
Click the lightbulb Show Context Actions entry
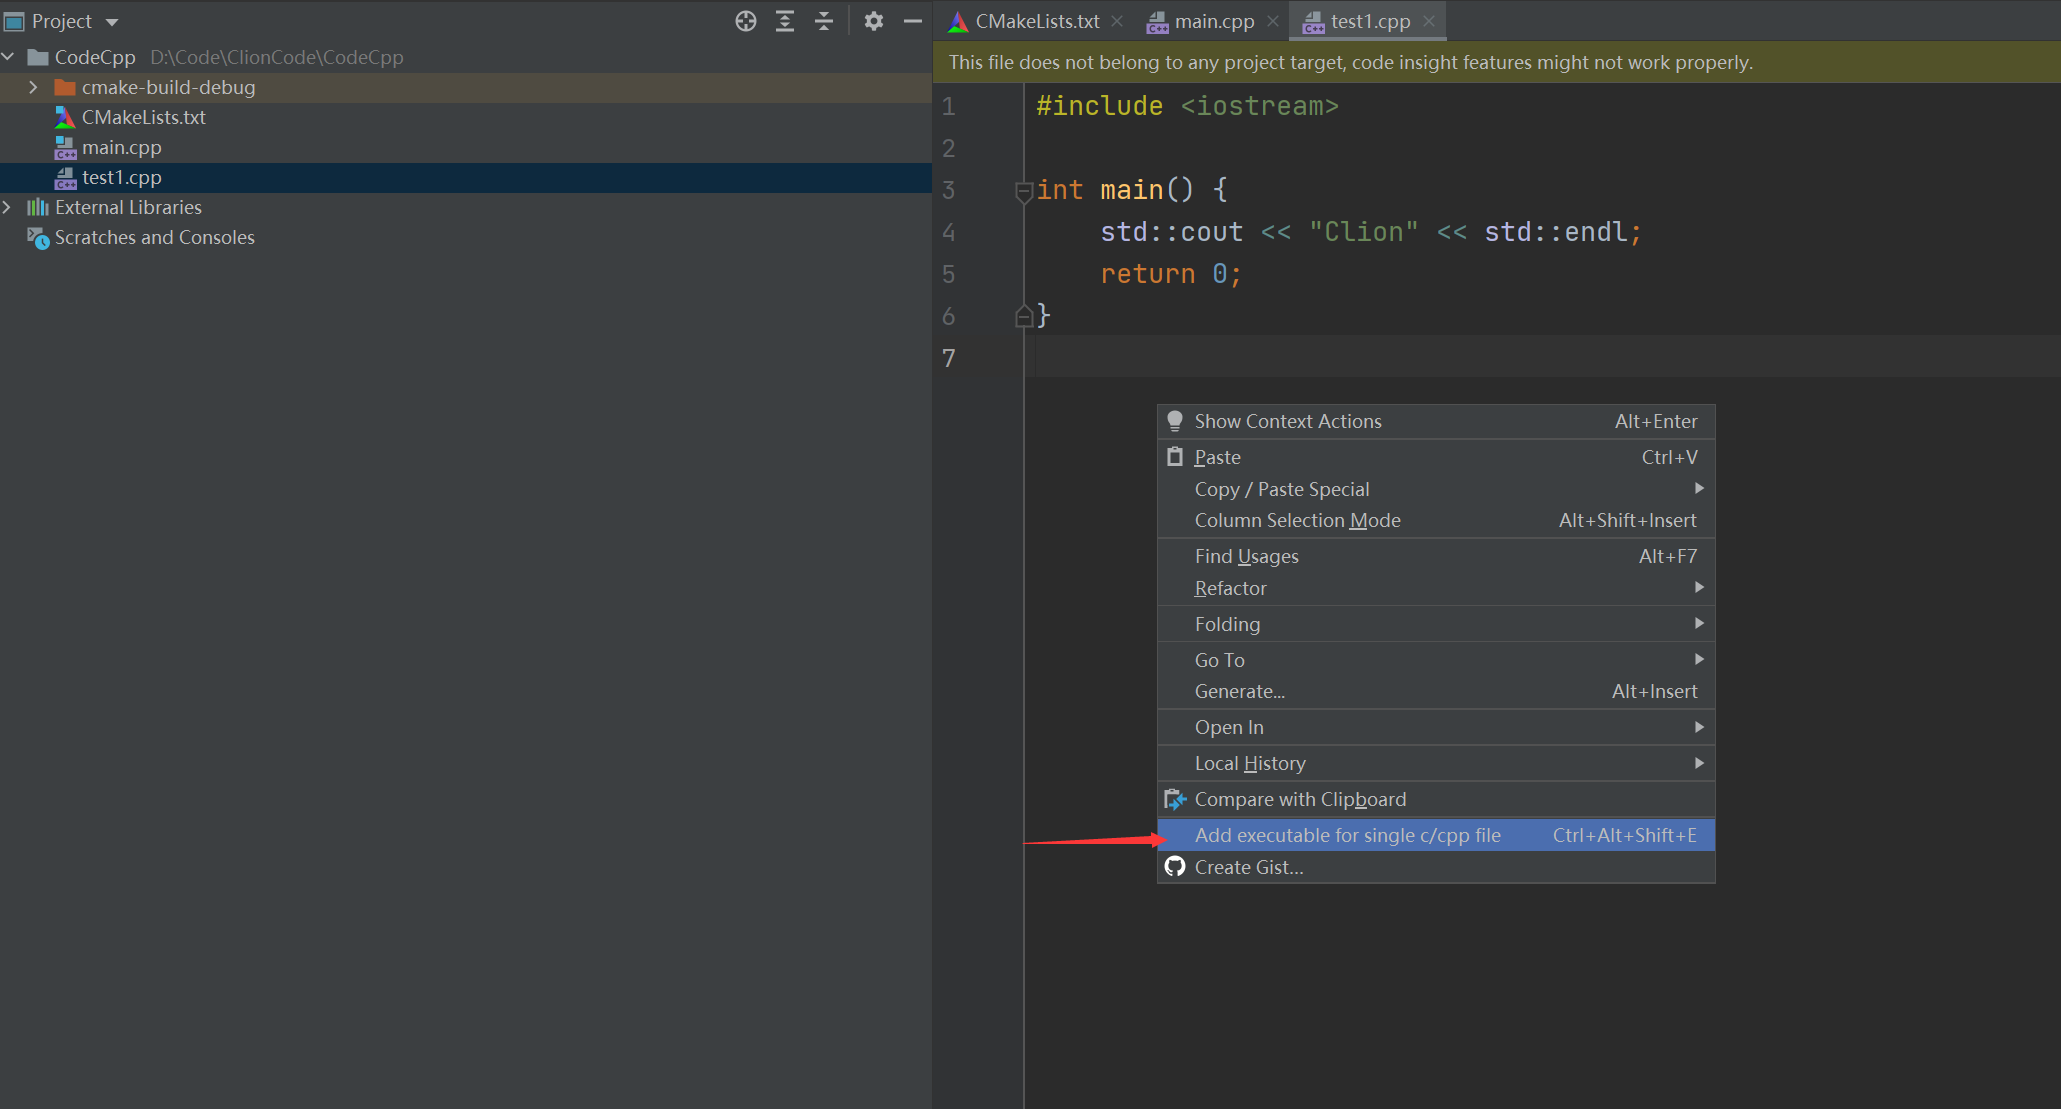[x=1287, y=421]
